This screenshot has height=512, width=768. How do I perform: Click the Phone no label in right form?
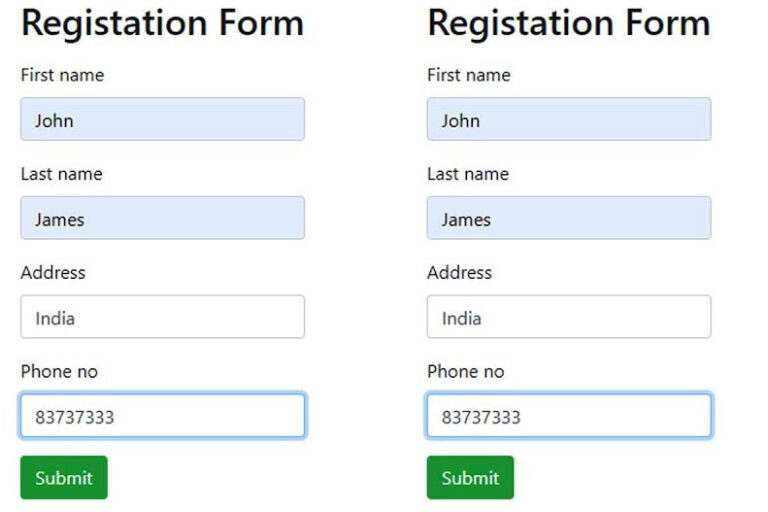tap(466, 371)
